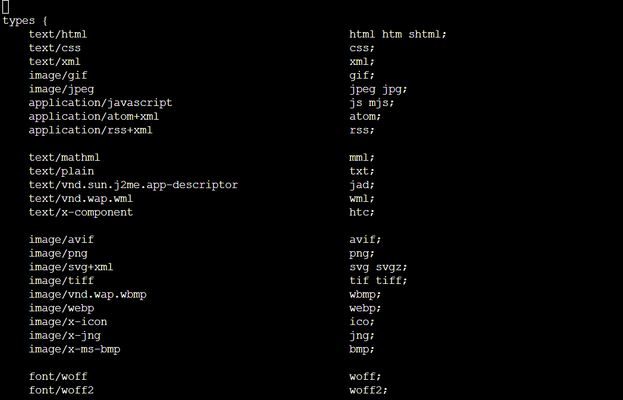The image size is (623, 400).
Task: Click on application/javascript entry
Action: coord(100,103)
